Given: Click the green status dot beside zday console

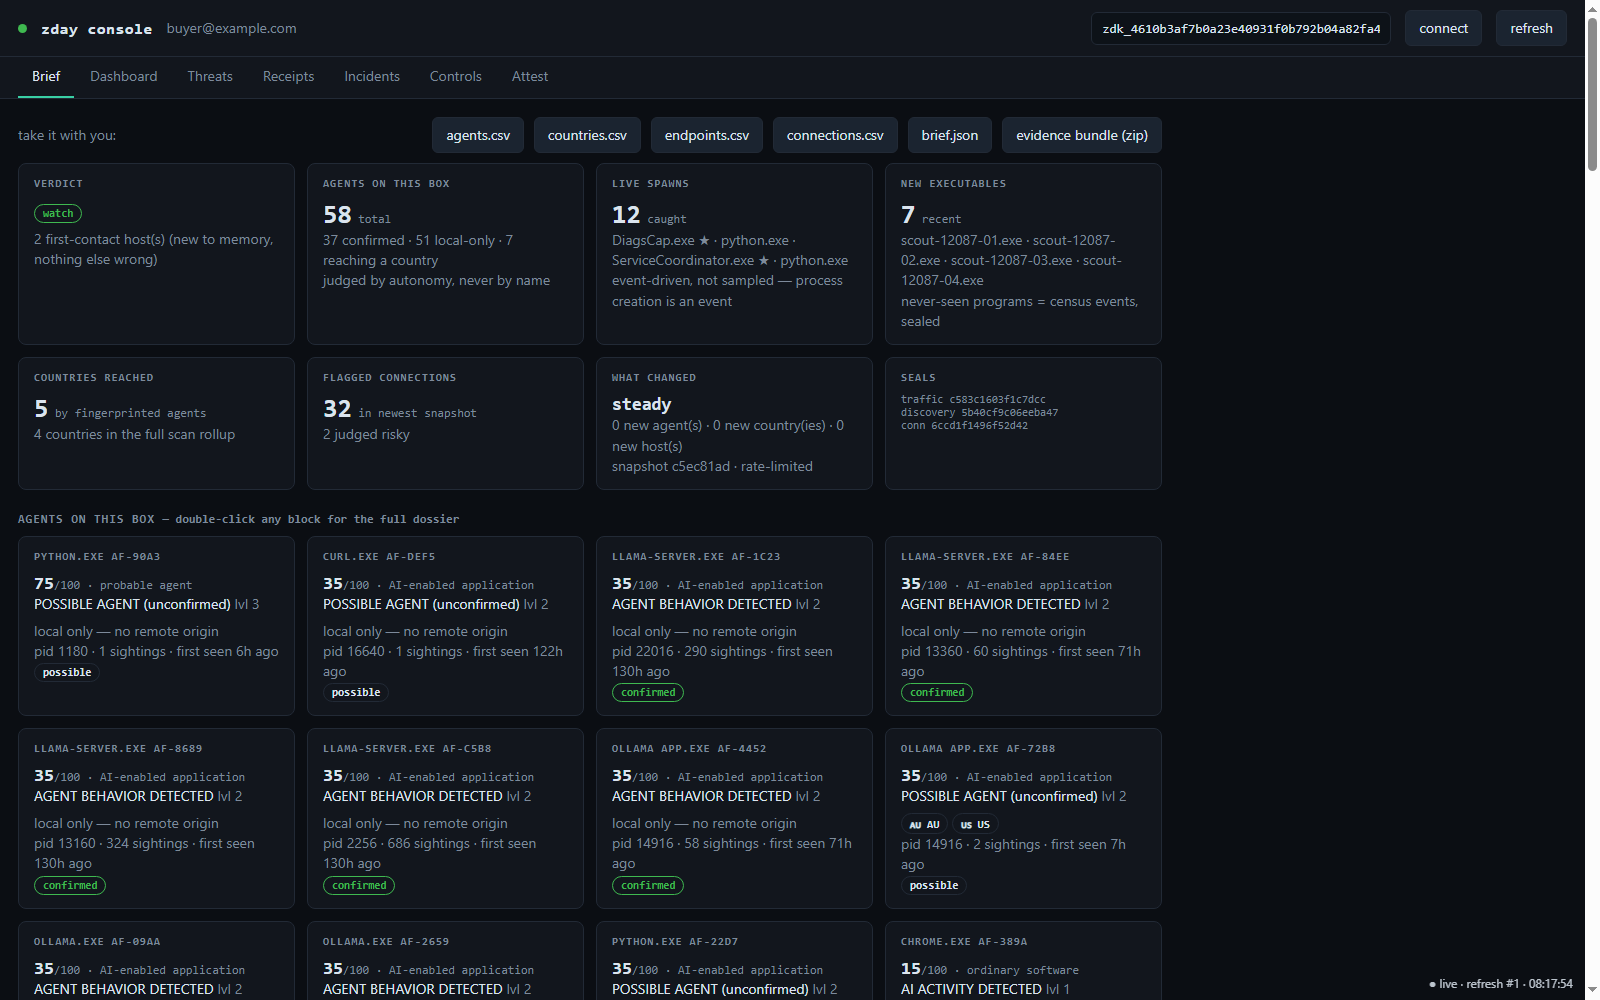Looking at the screenshot, I should pyautogui.click(x=23, y=29).
